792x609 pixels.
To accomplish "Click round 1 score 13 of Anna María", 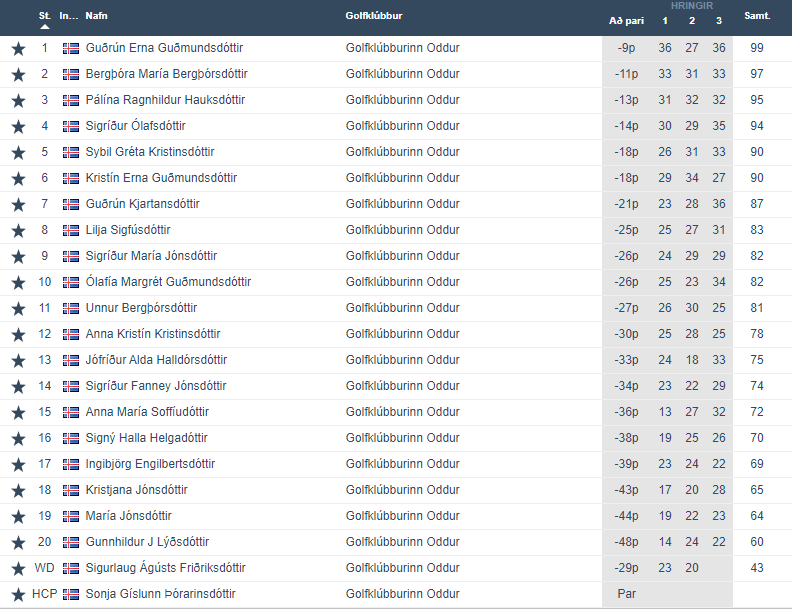I will coord(665,412).
